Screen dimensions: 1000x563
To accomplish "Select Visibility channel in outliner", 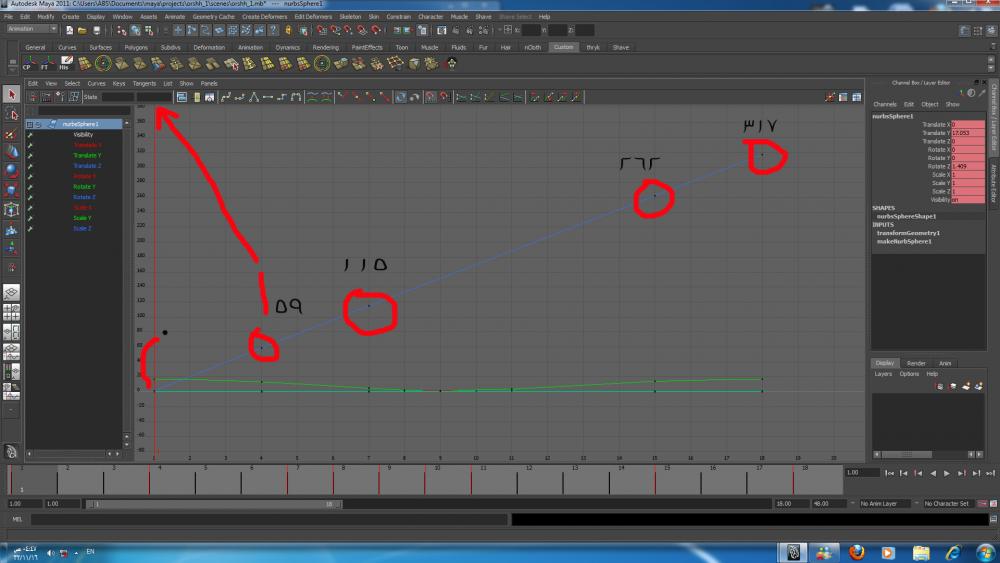I will 83,135.
